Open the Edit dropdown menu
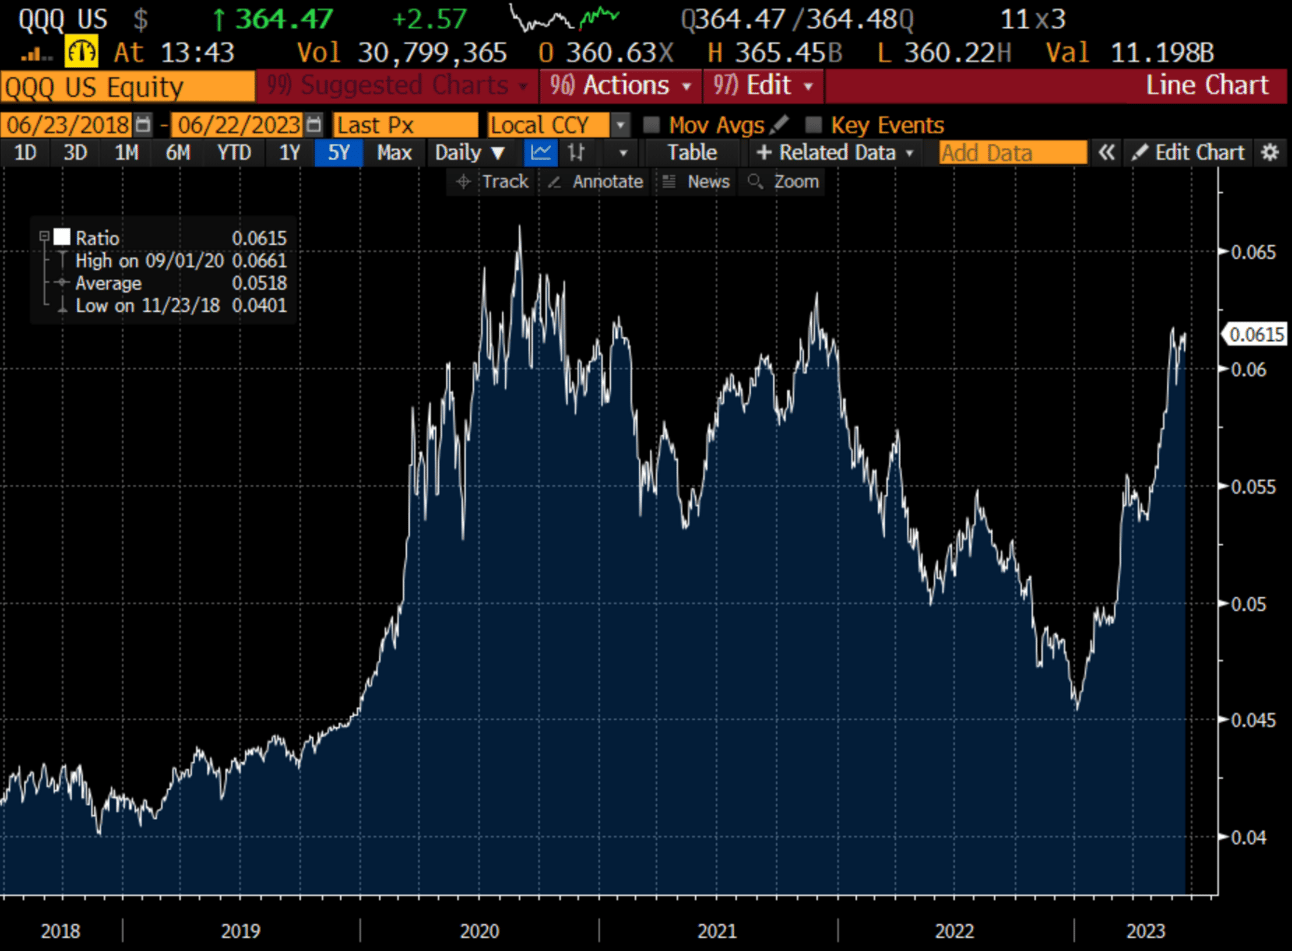 click(x=763, y=86)
